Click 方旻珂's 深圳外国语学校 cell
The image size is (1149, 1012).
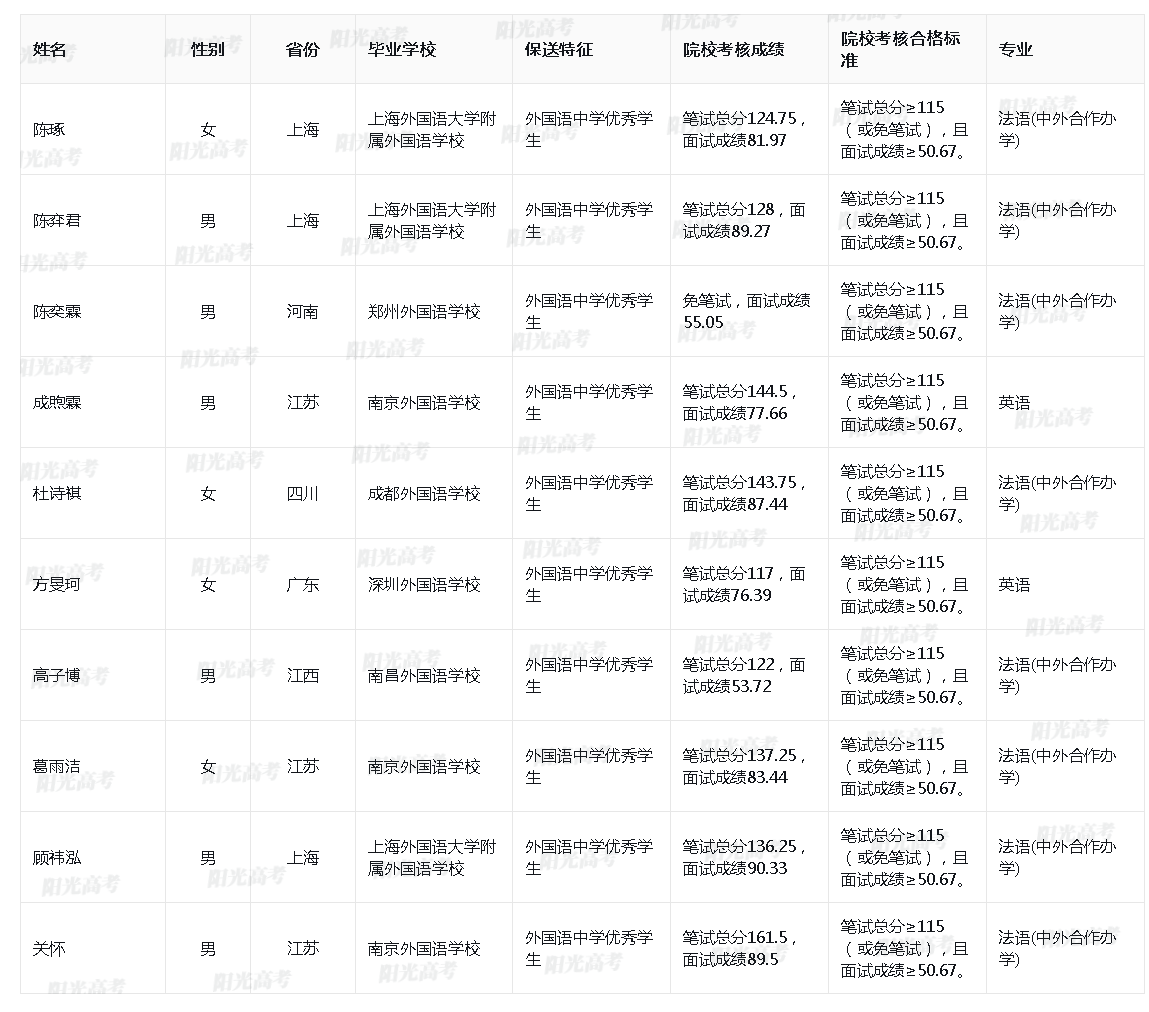(429, 584)
